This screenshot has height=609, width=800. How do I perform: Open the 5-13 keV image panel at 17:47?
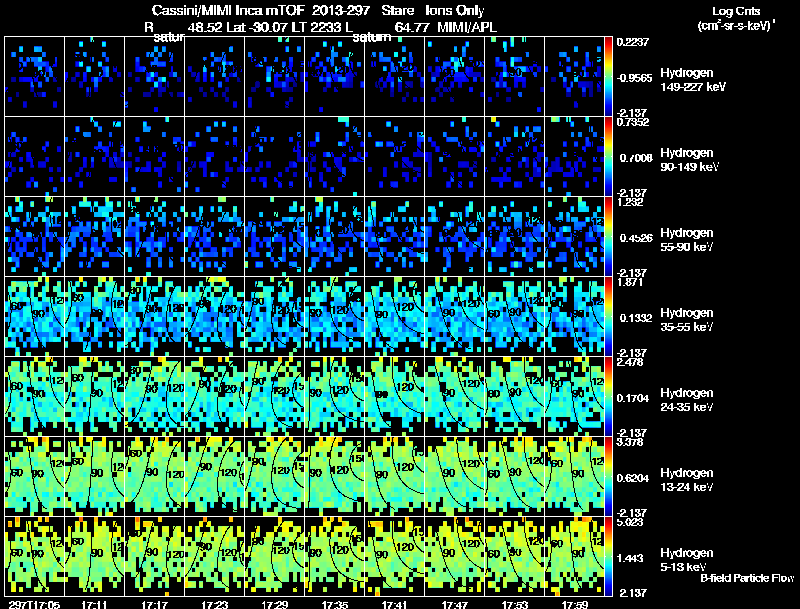click(x=455, y=556)
